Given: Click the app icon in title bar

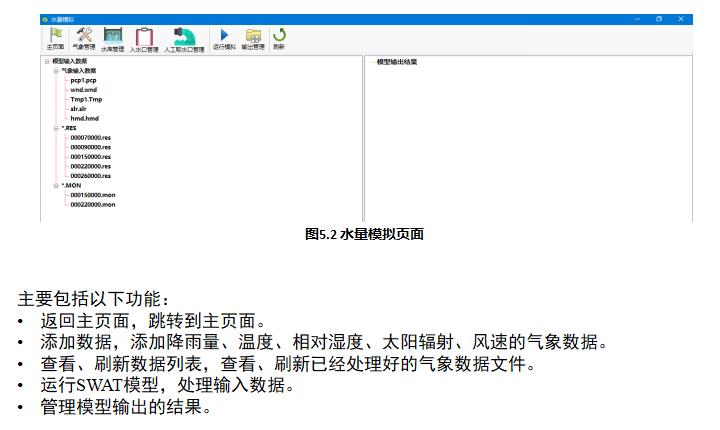Looking at the screenshot, I should 45,19.
